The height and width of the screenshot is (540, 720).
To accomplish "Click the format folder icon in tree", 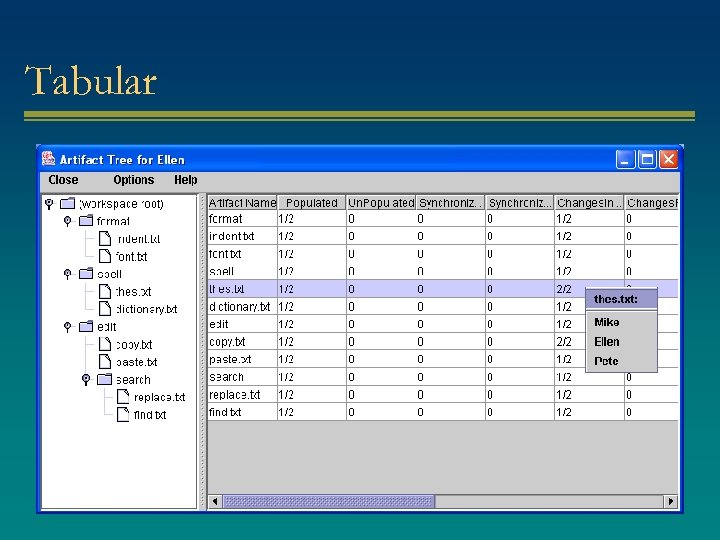I will [x=86, y=221].
